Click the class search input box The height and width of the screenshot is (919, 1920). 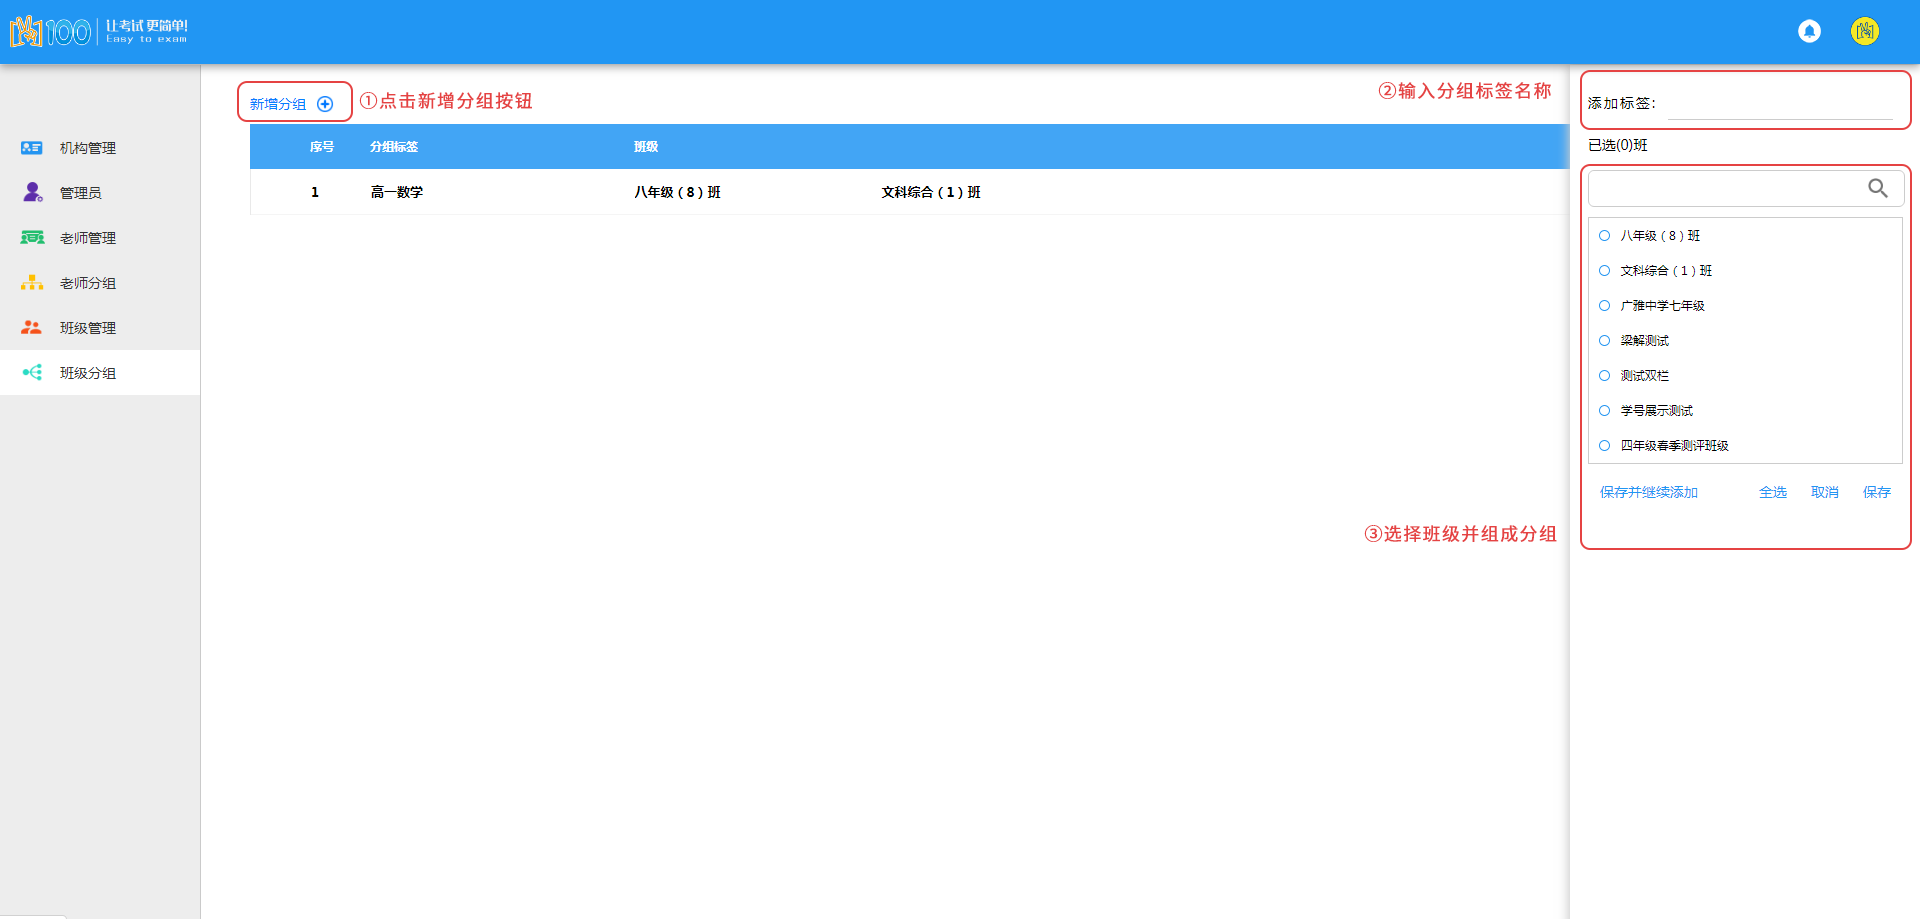[1725, 188]
